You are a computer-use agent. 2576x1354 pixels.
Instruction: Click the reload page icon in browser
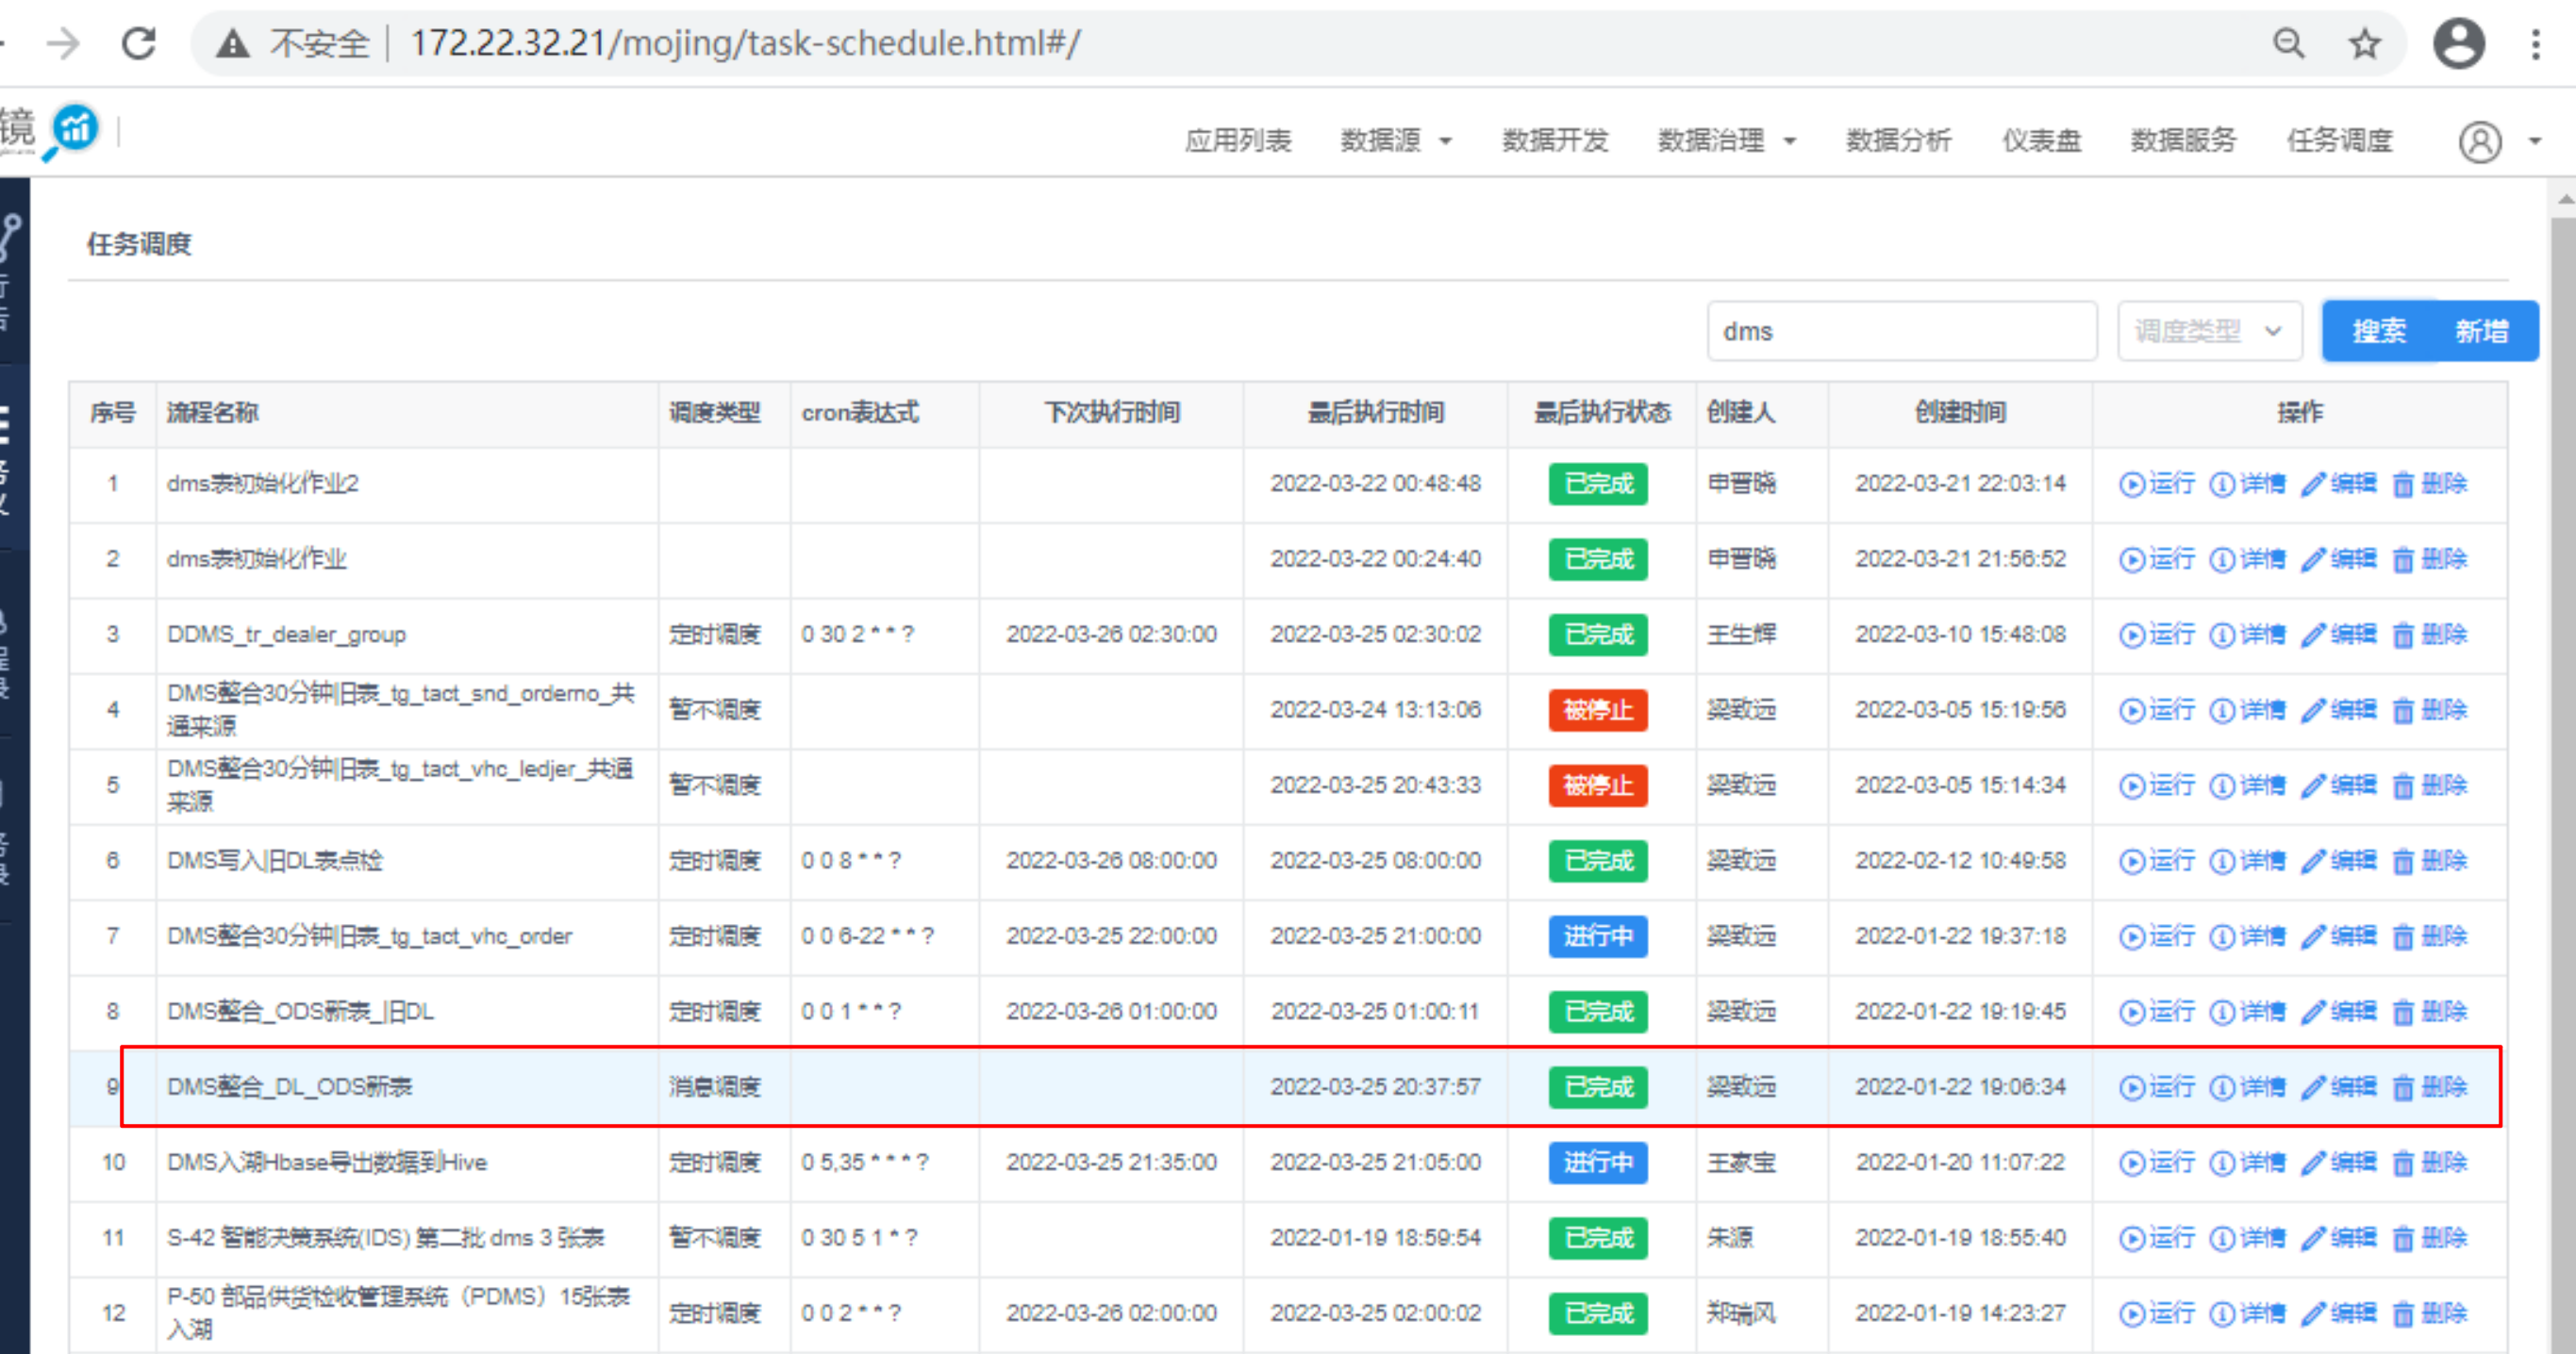139,43
